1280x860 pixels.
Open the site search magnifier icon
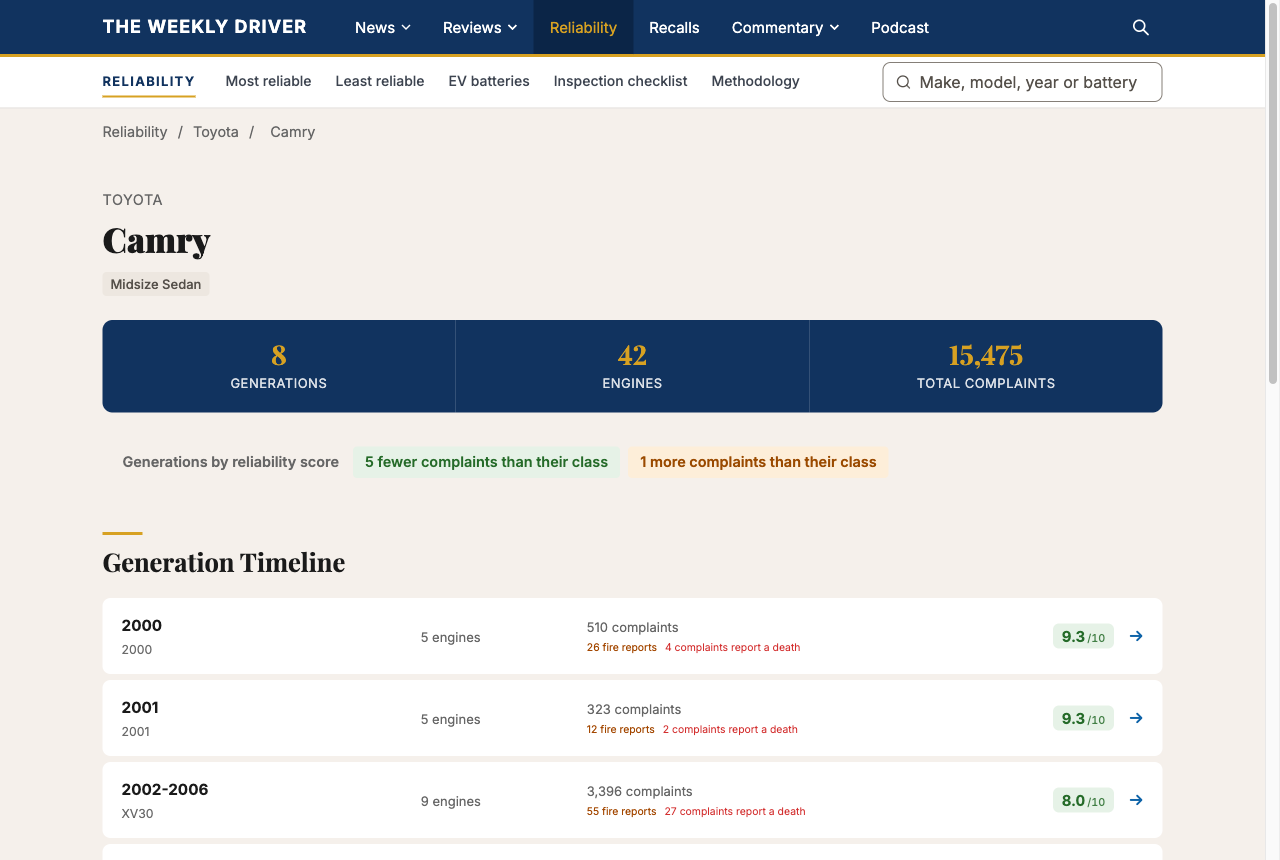coord(1140,27)
